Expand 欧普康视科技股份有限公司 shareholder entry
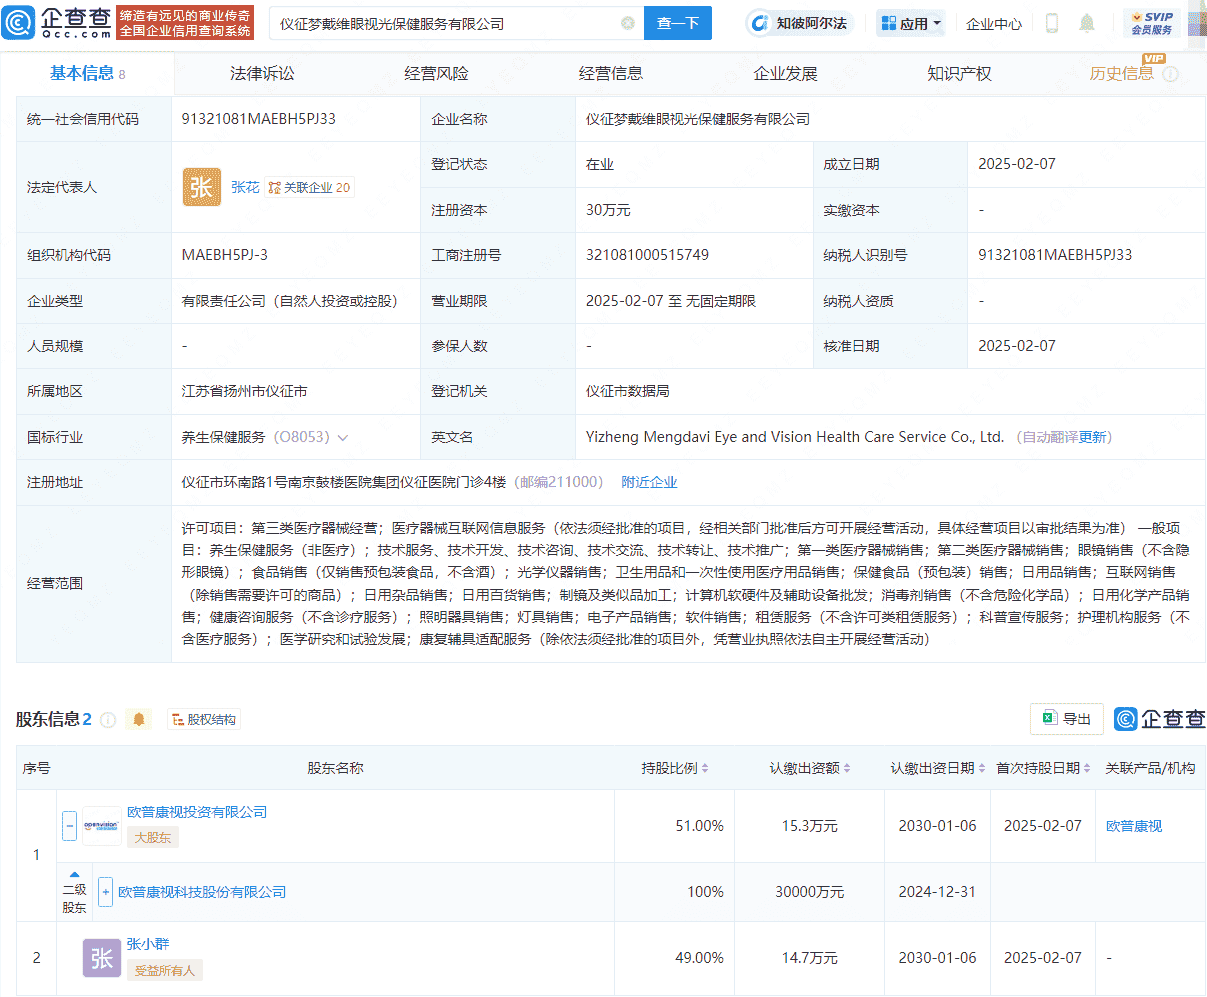 coord(105,891)
